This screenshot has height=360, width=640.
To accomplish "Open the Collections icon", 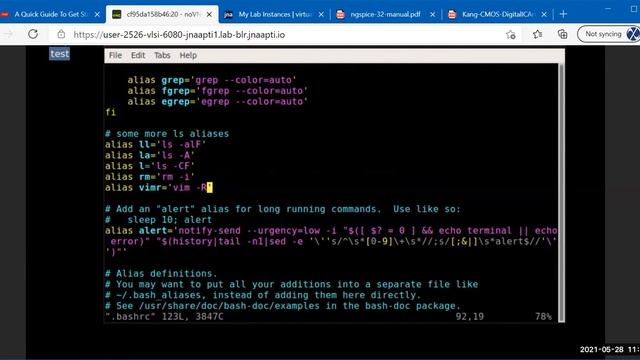I will (562, 34).
